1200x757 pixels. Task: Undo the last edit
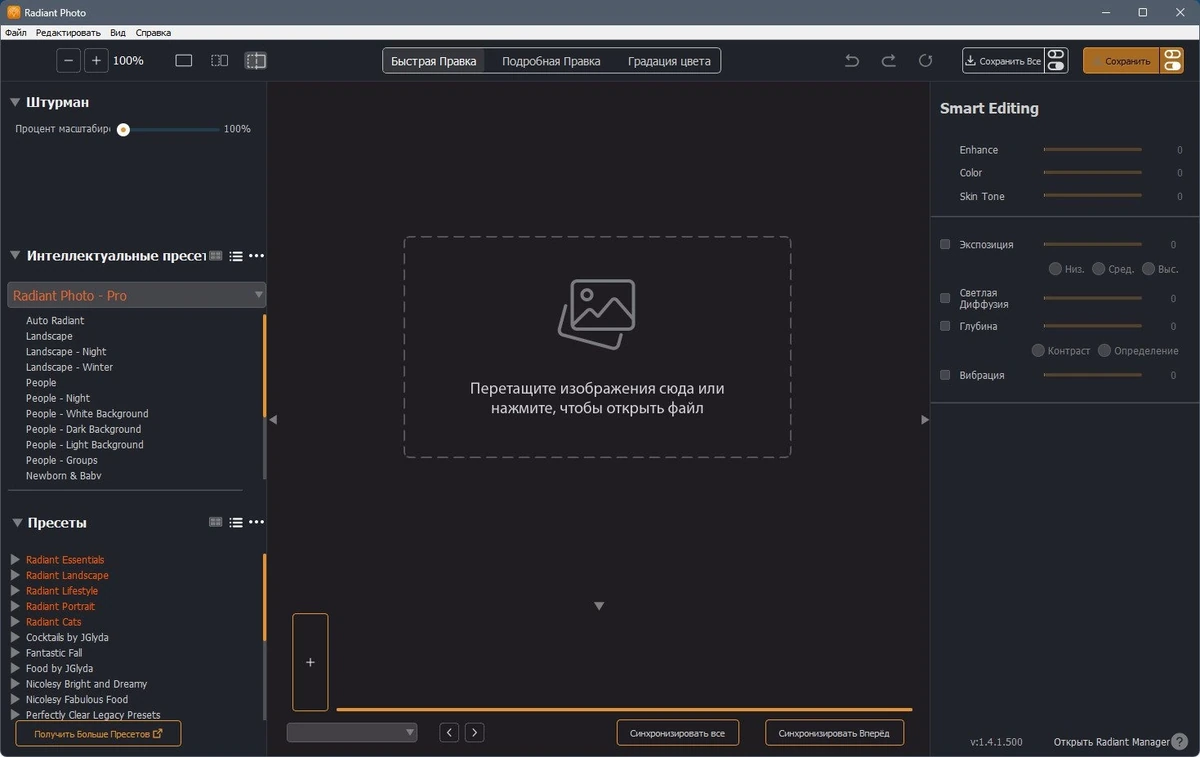click(852, 61)
